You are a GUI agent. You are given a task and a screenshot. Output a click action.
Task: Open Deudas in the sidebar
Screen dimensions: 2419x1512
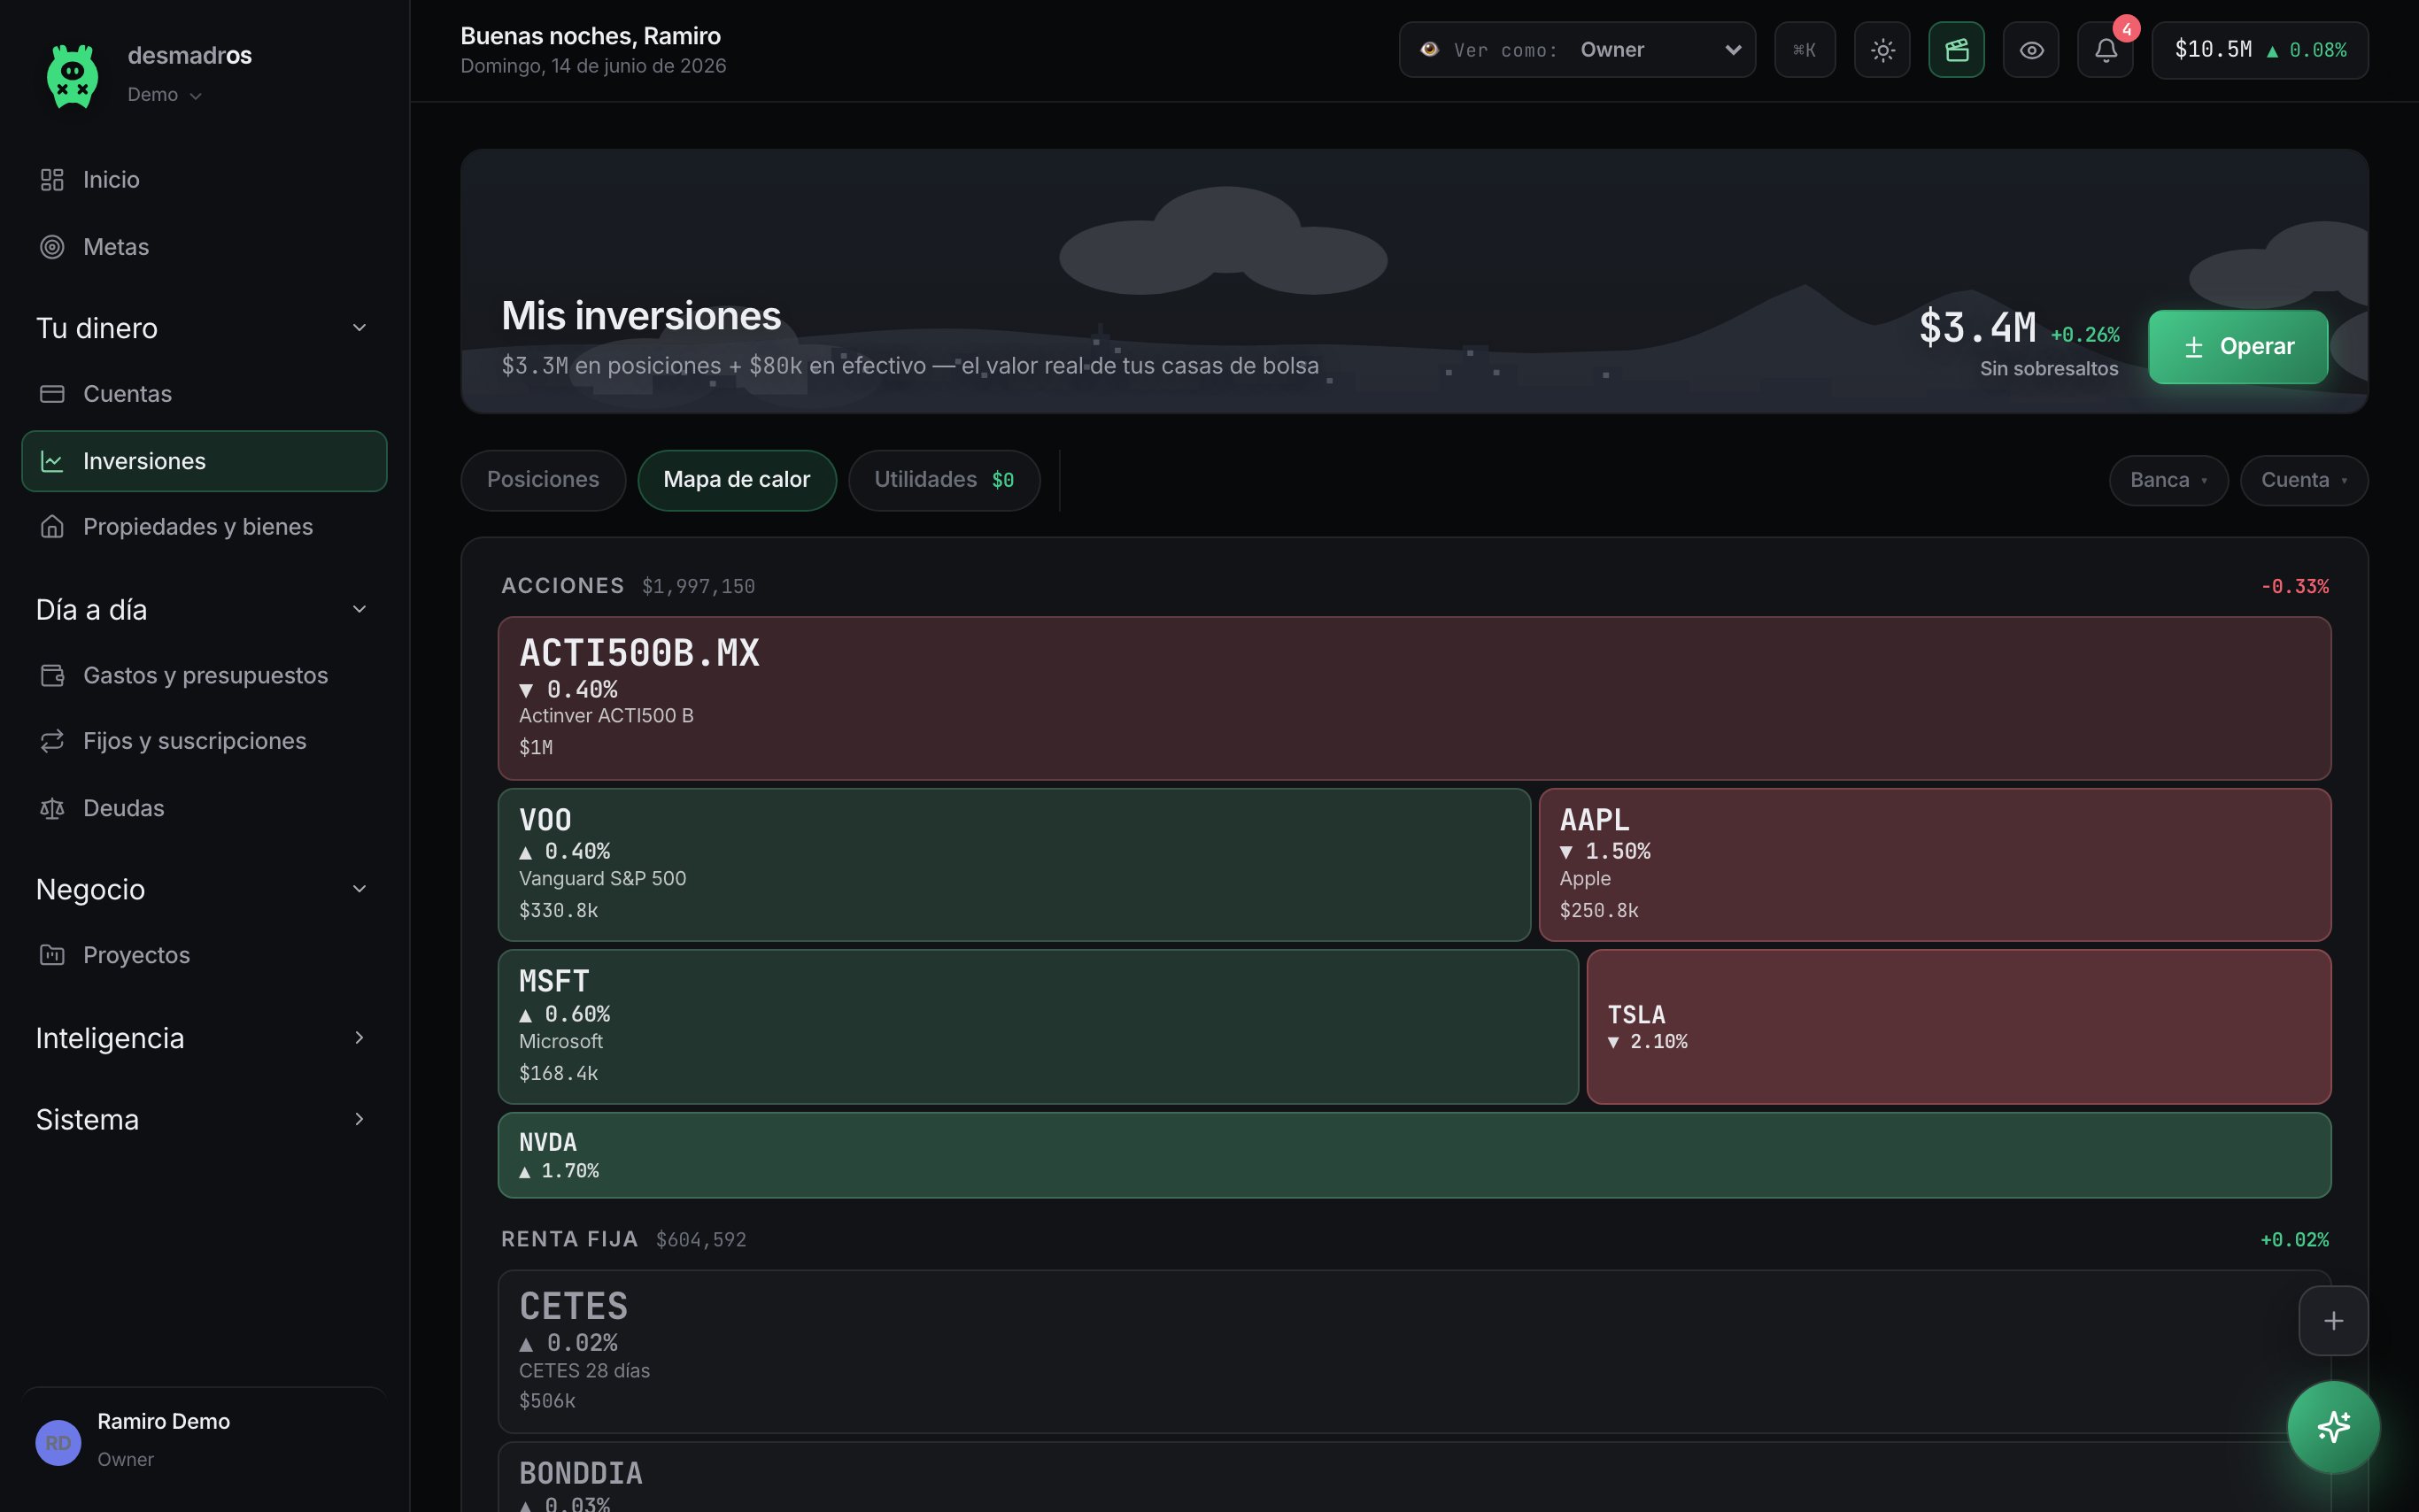(204, 808)
